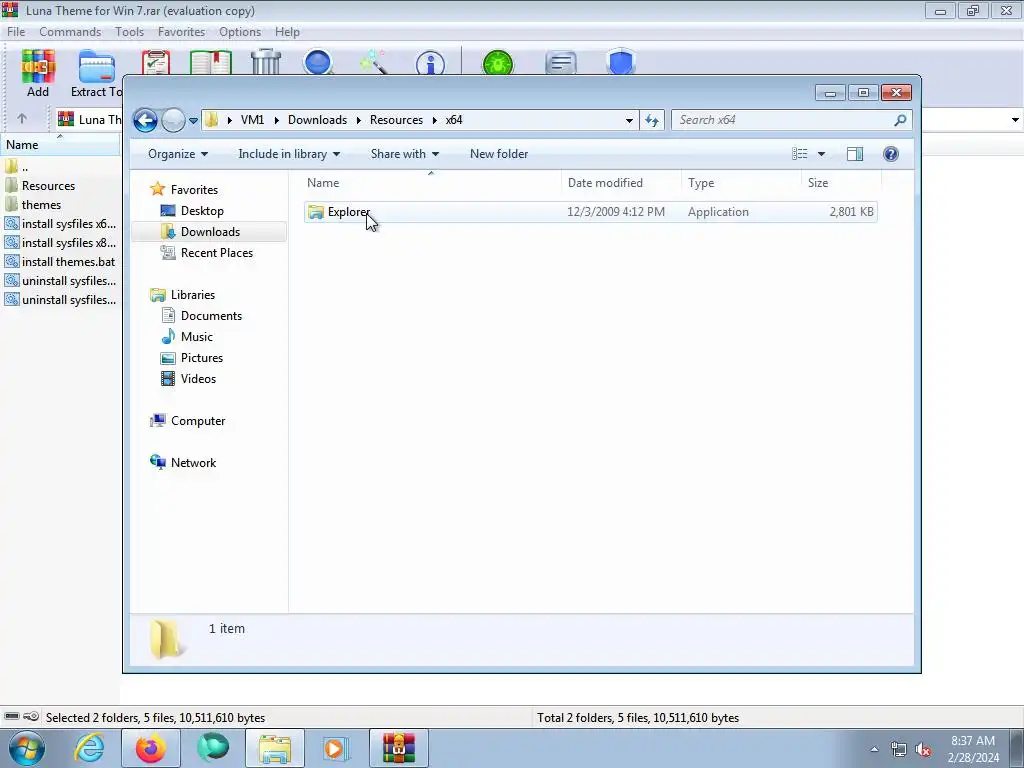This screenshot has height=768, width=1024.
Task: Sort by Date modified column header
Action: [621, 183]
